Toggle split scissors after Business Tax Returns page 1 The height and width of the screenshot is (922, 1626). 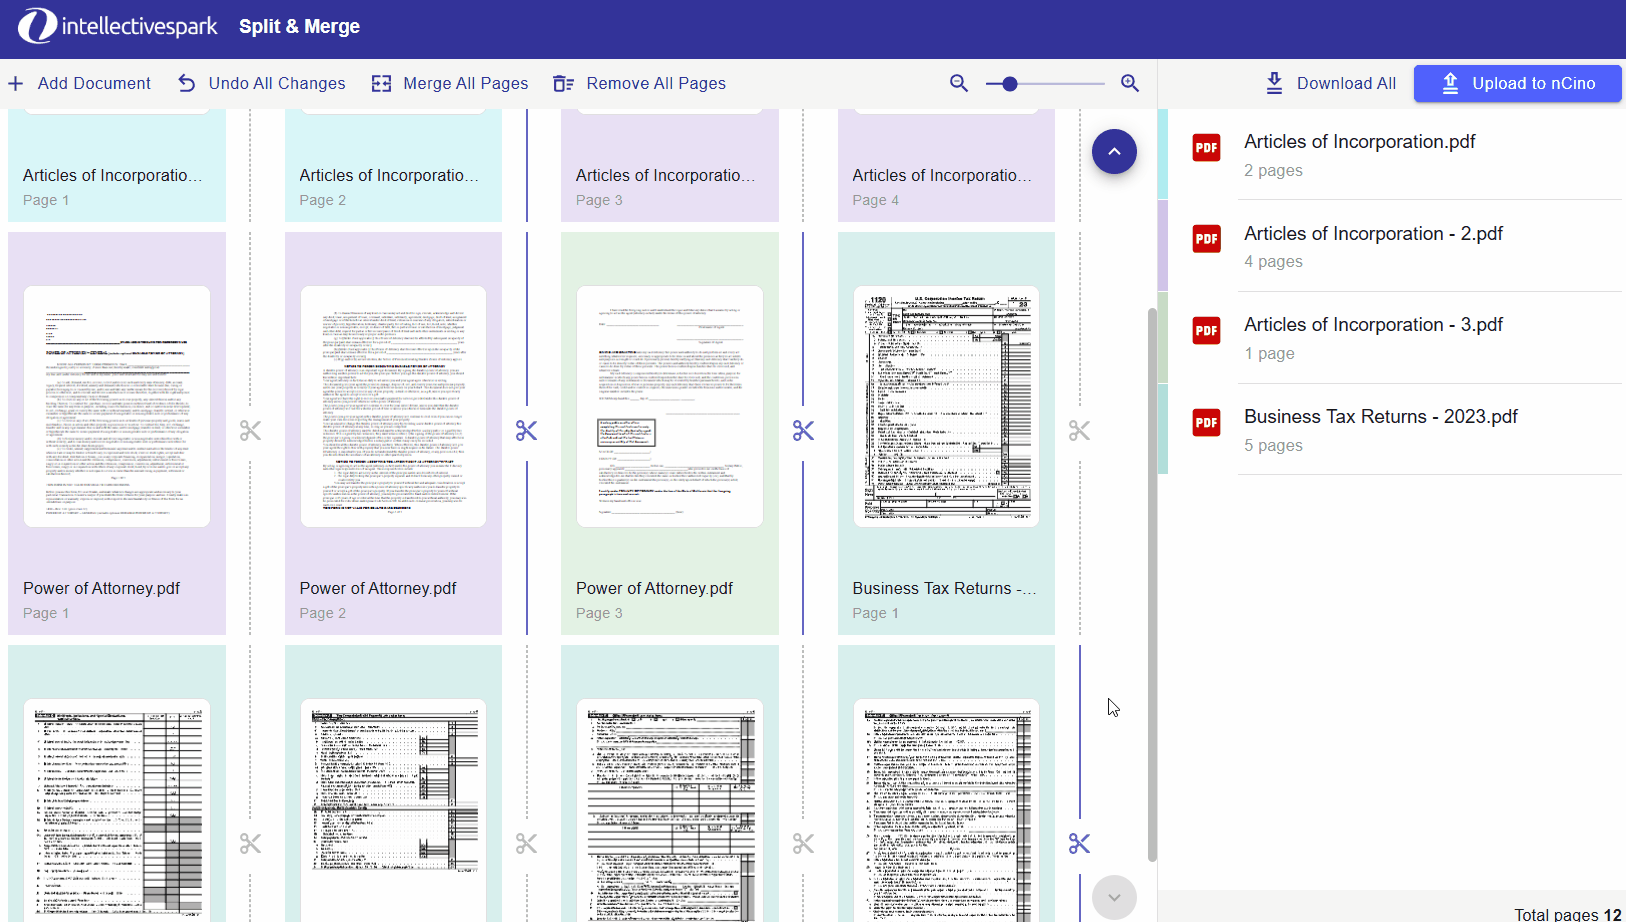pyautogui.click(x=1079, y=431)
